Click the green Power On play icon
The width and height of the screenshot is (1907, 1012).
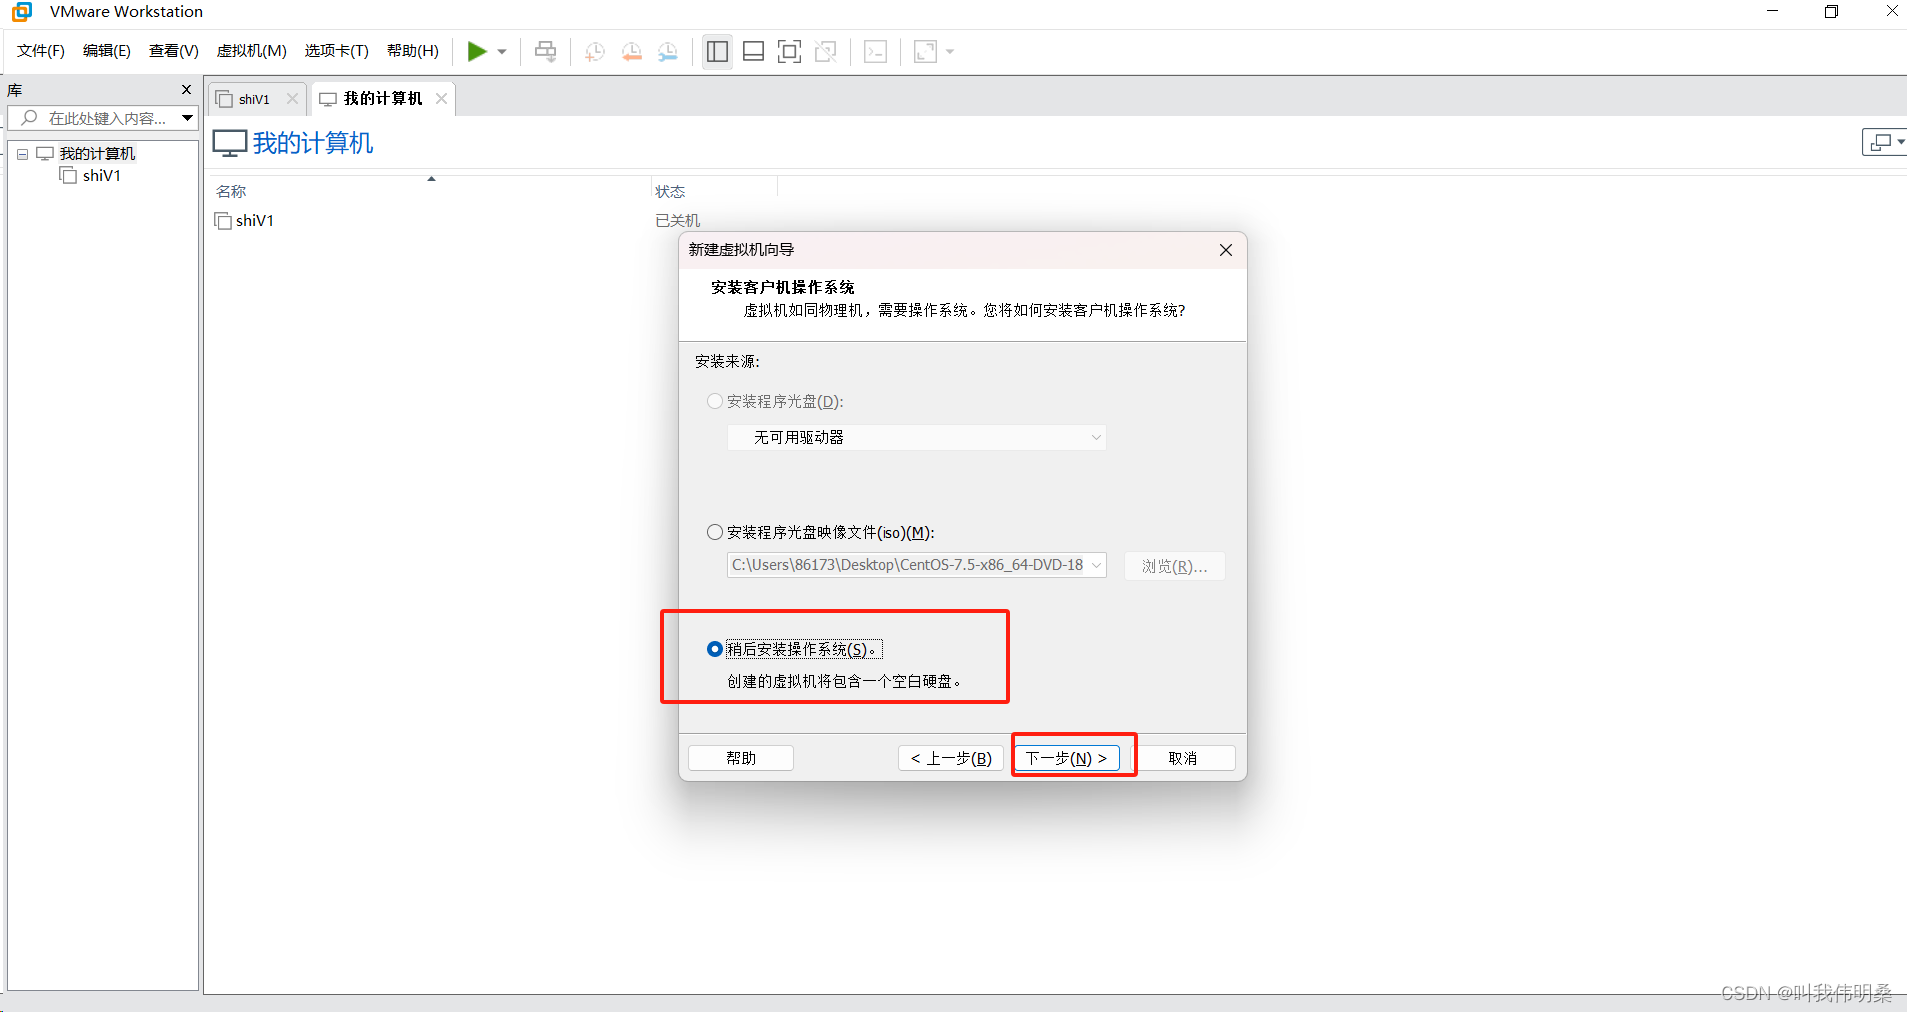click(x=477, y=51)
